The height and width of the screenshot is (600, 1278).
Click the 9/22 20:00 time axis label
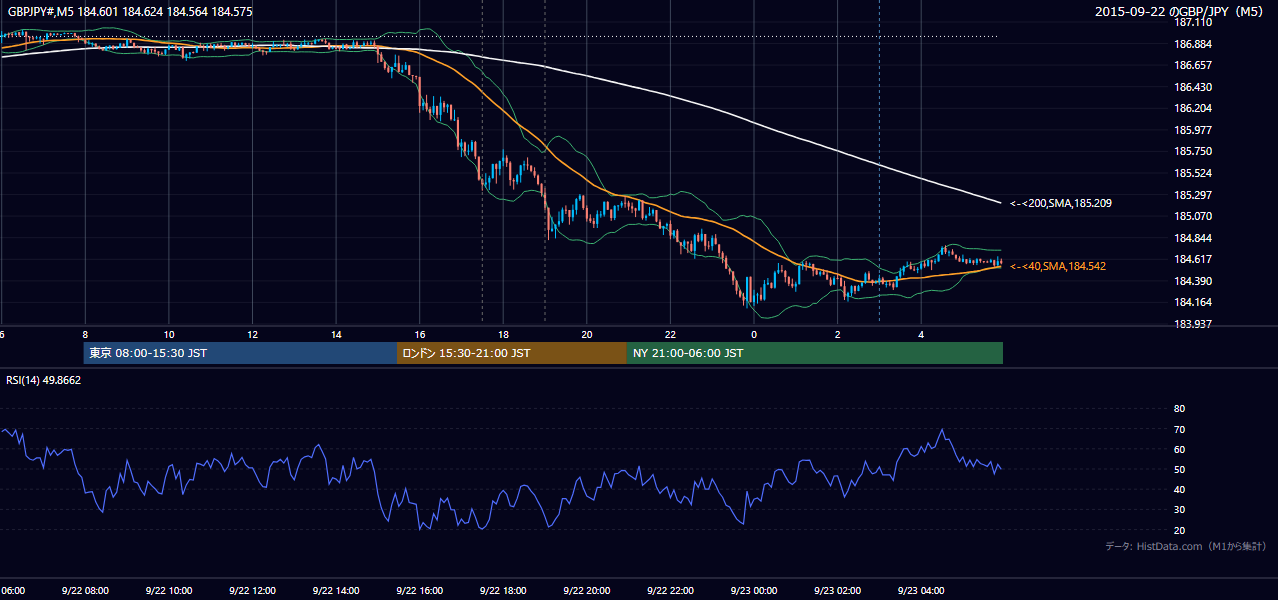click(x=587, y=591)
